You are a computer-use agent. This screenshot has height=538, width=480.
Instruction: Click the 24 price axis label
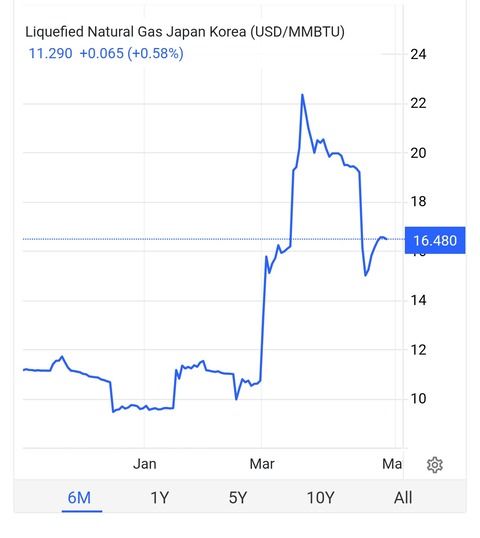(x=418, y=54)
